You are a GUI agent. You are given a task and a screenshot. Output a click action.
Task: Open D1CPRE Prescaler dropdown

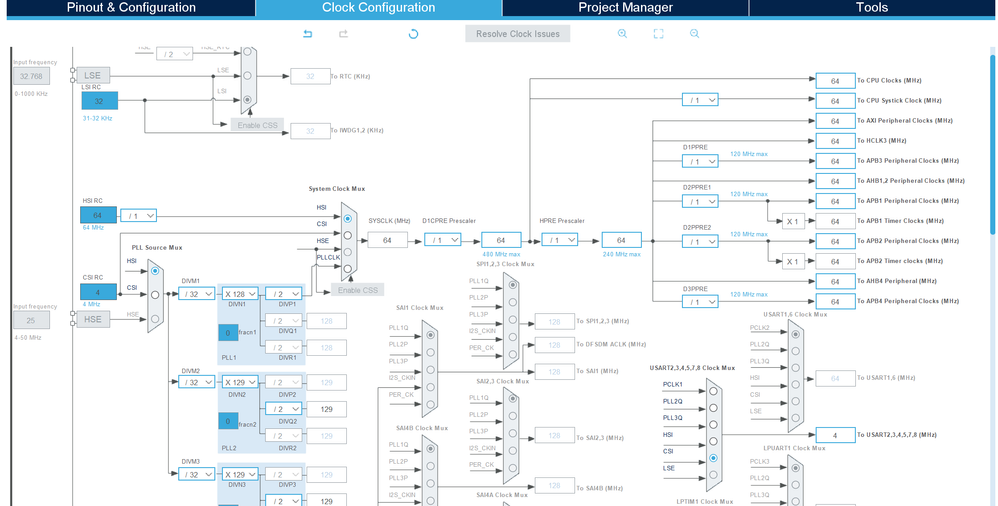point(442,240)
